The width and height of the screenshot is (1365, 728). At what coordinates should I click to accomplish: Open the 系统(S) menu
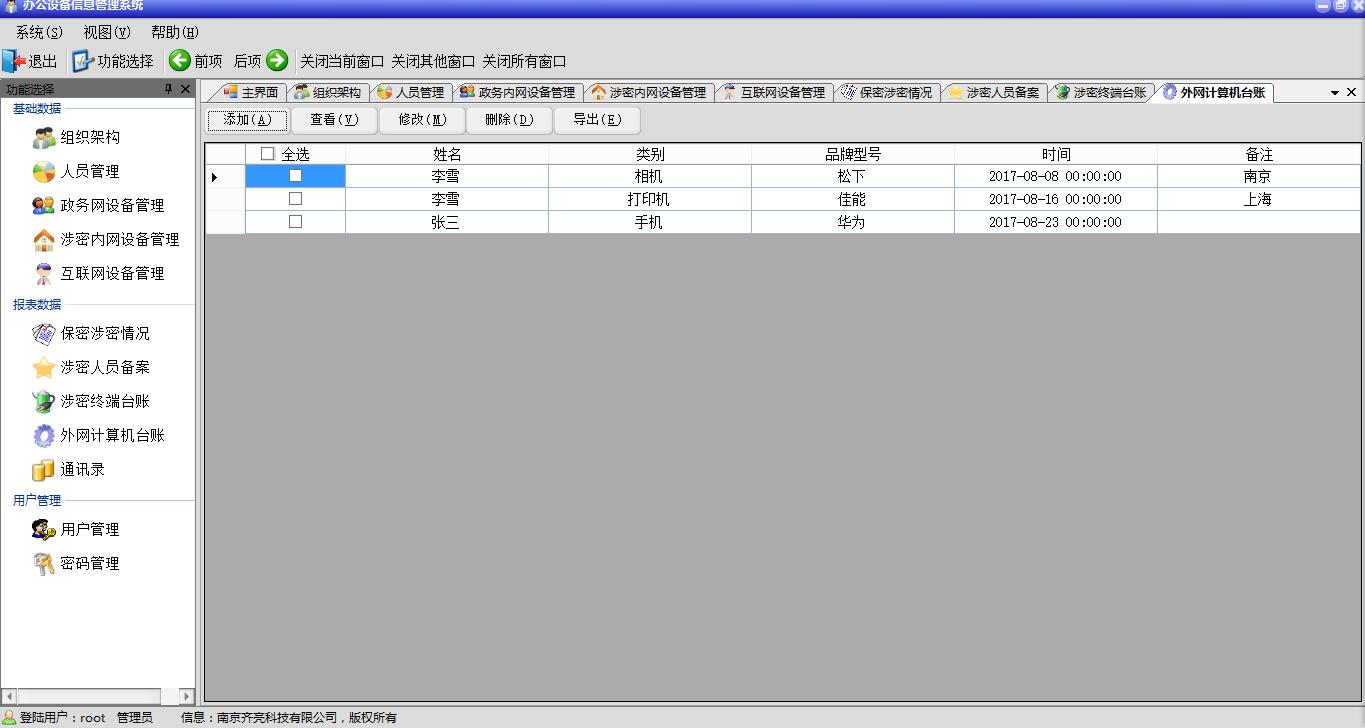pyautogui.click(x=39, y=32)
